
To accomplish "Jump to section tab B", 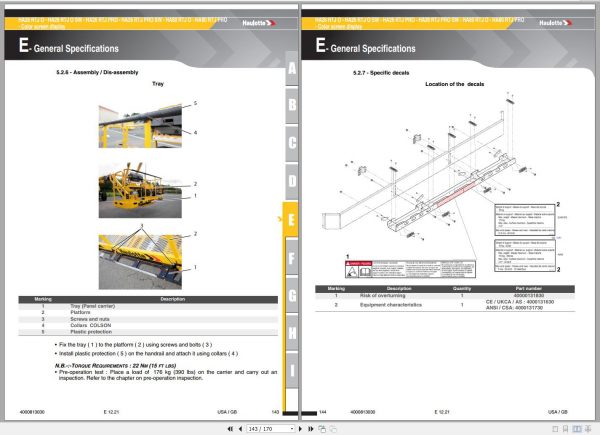I will click(292, 106).
